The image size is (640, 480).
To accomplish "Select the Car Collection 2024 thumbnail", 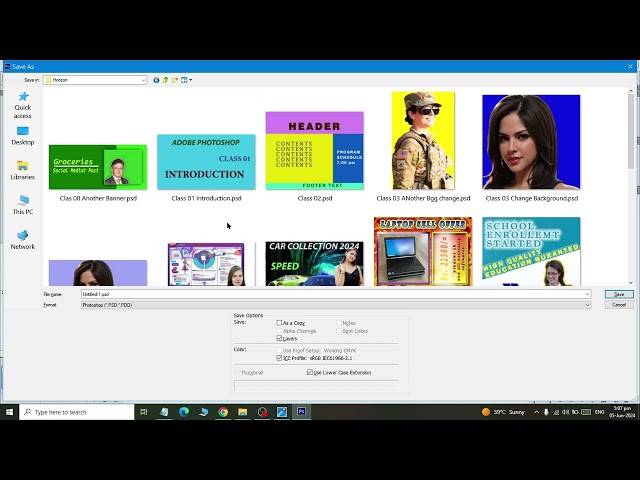I will pos(315,264).
